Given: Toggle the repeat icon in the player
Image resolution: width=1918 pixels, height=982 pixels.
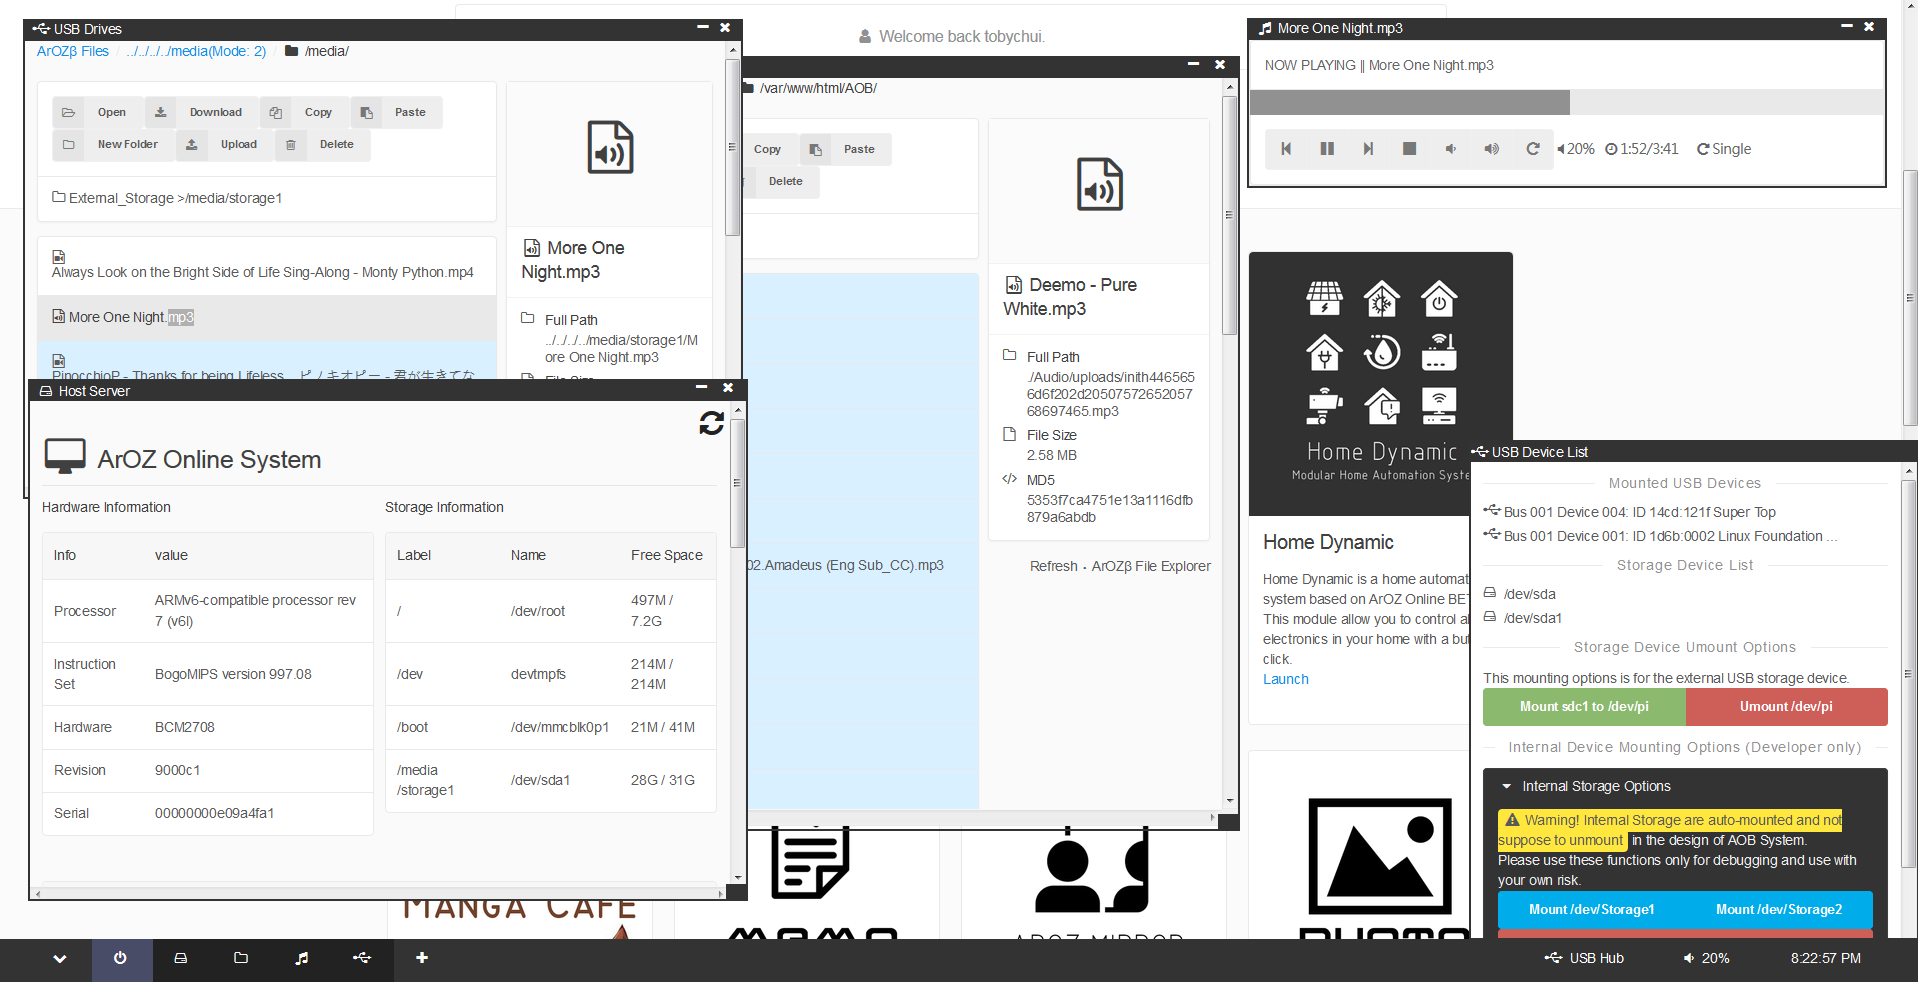Looking at the screenshot, I should (1532, 149).
